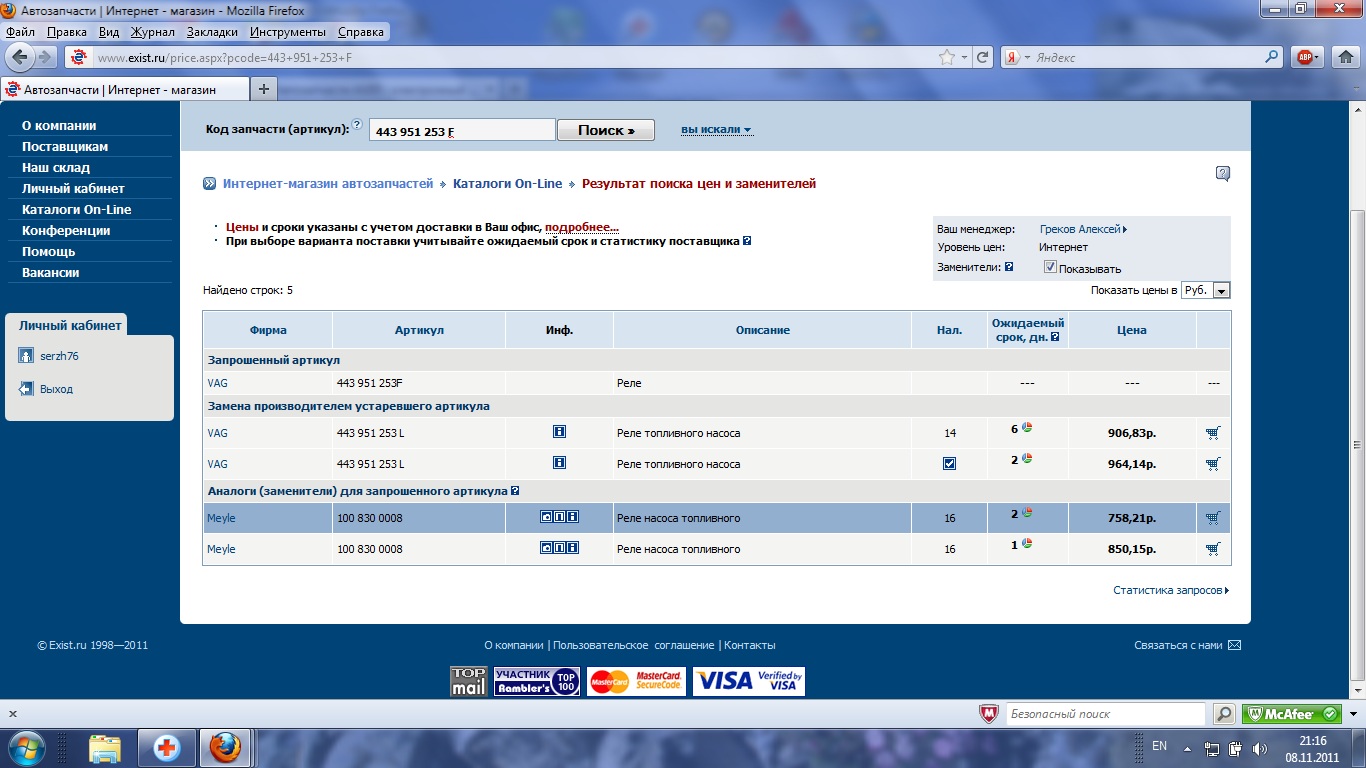Open Наш склад sidebar link
This screenshot has height=768, width=1366.
[56, 167]
